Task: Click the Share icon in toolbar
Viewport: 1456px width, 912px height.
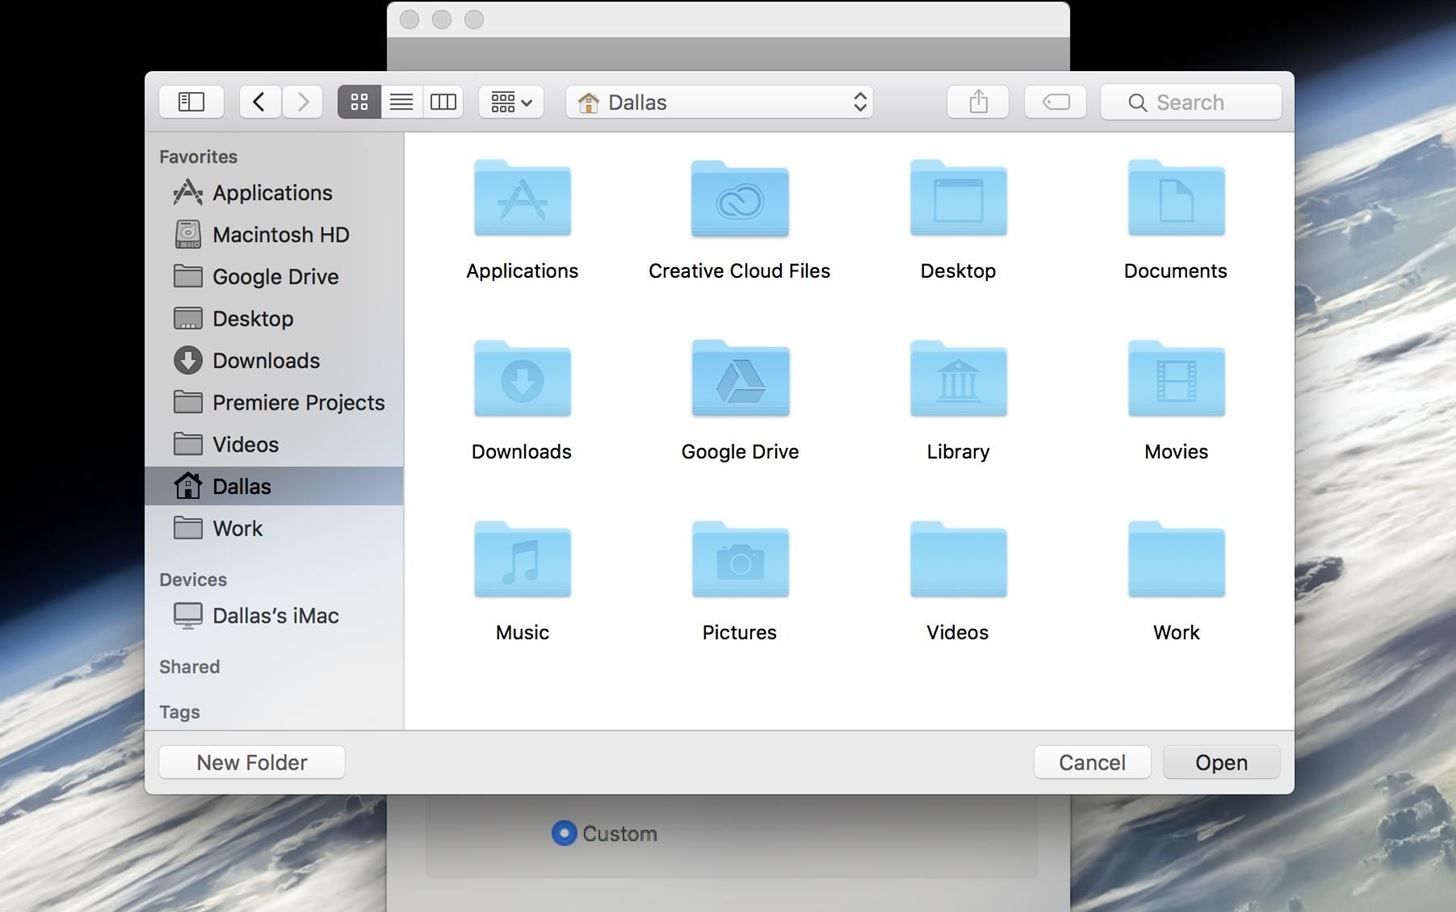Action: coord(977,101)
